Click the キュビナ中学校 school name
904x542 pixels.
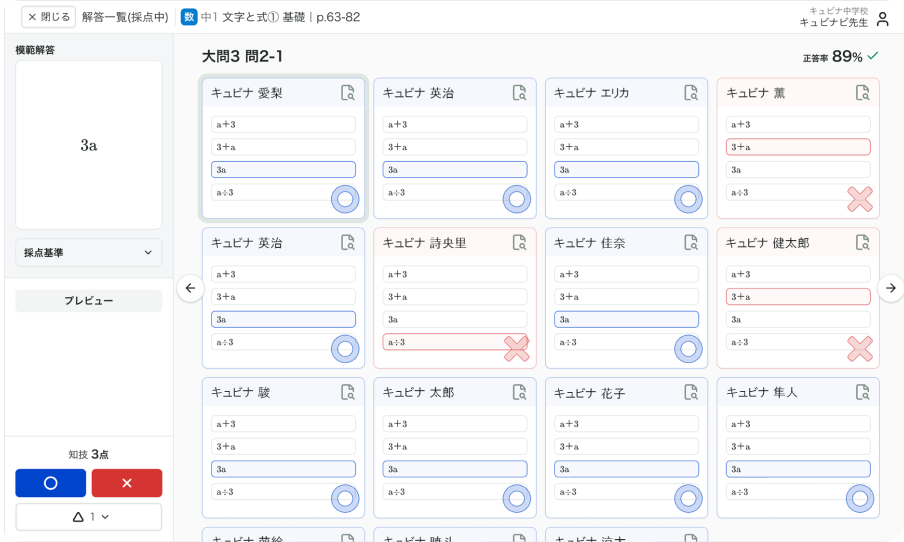838,11
